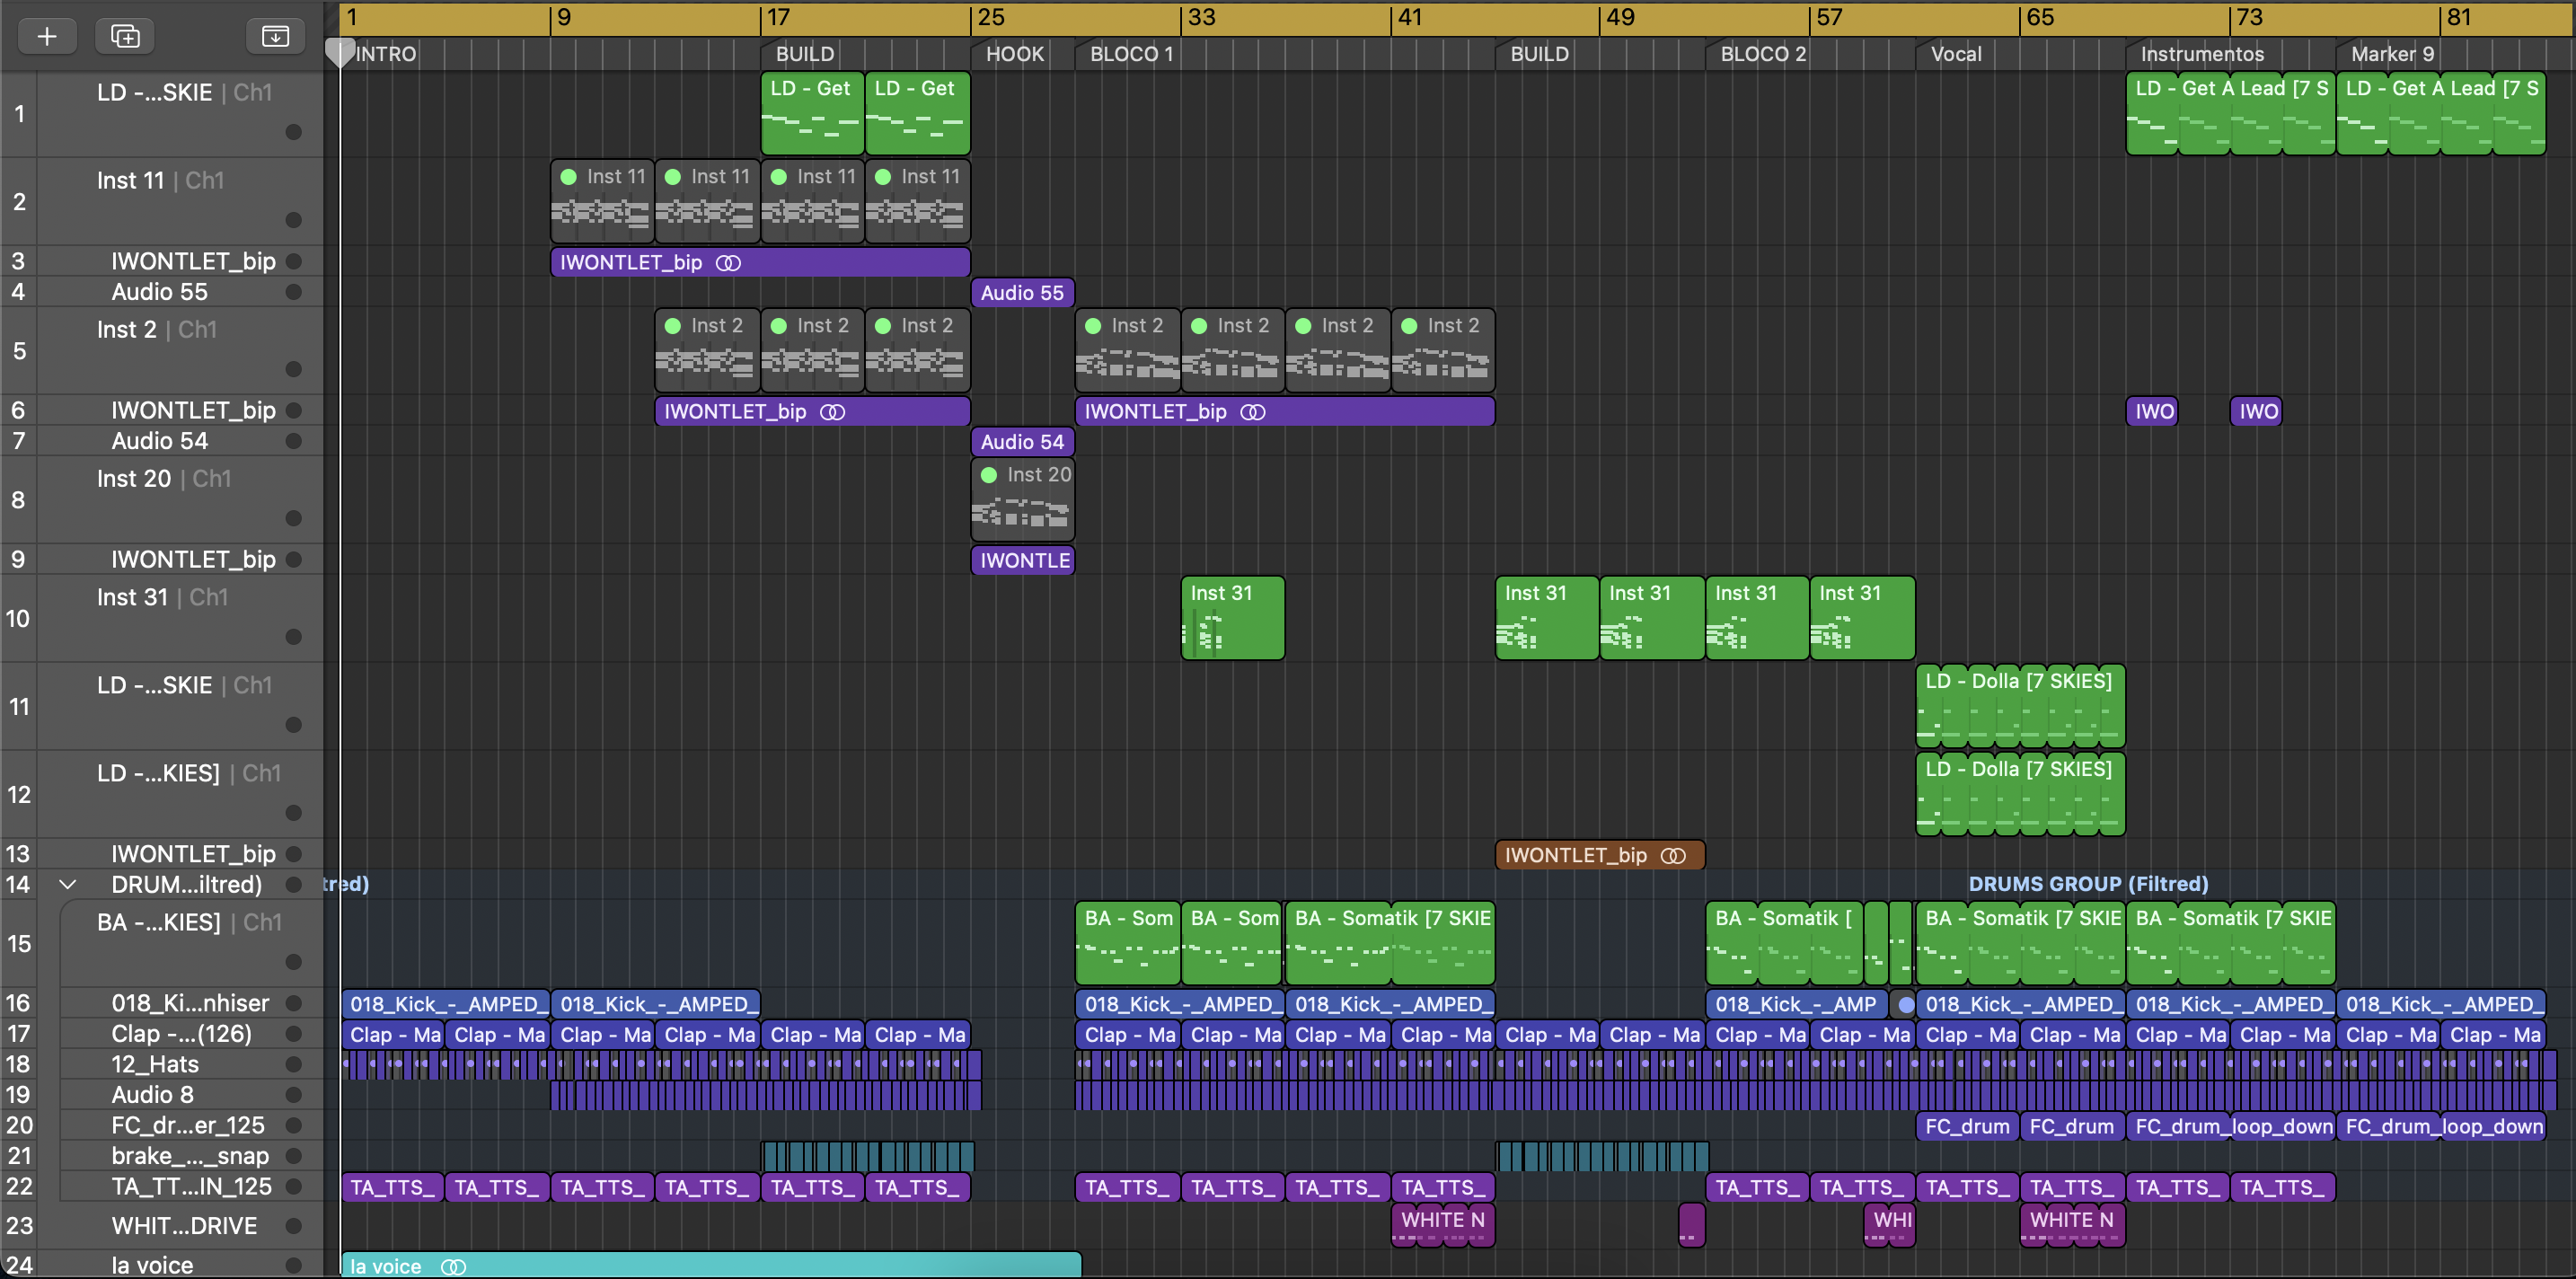
Task: Click the duplicate track icon
Action: coord(125,37)
